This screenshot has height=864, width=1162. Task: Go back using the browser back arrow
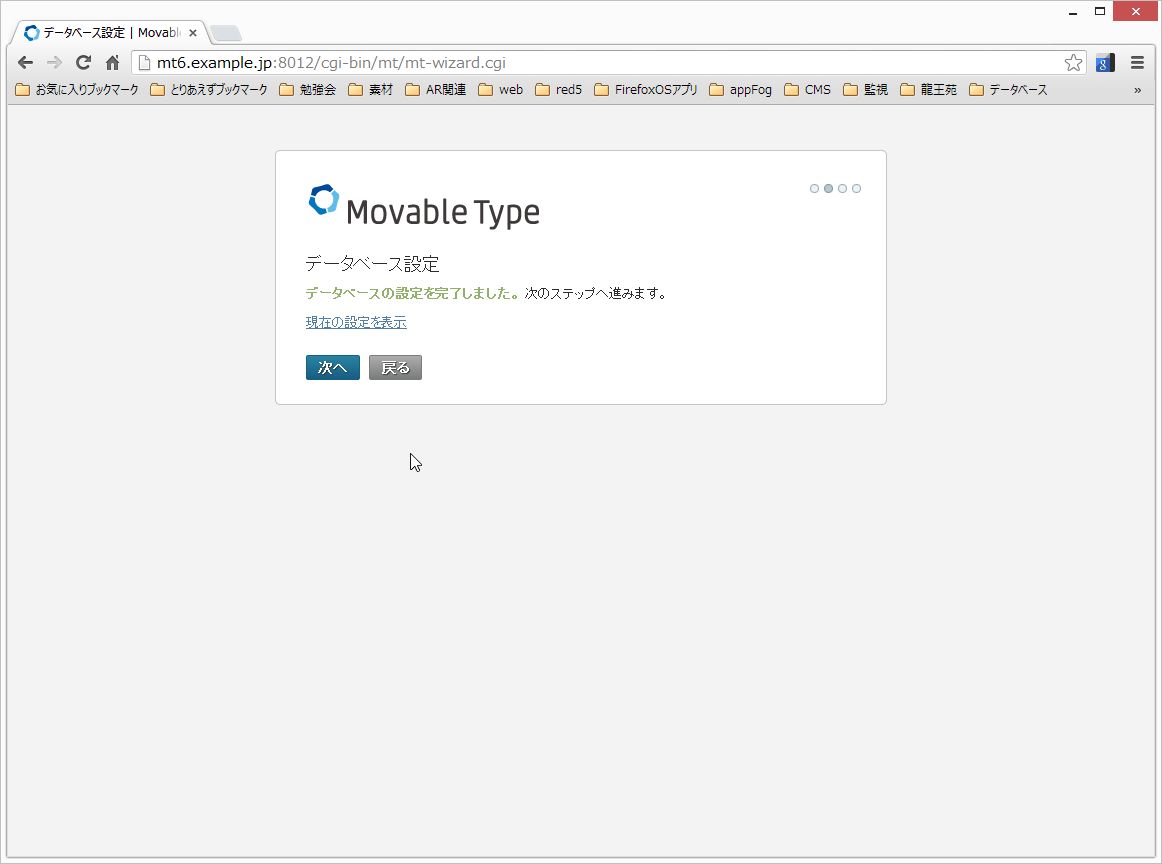(x=25, y=63)
